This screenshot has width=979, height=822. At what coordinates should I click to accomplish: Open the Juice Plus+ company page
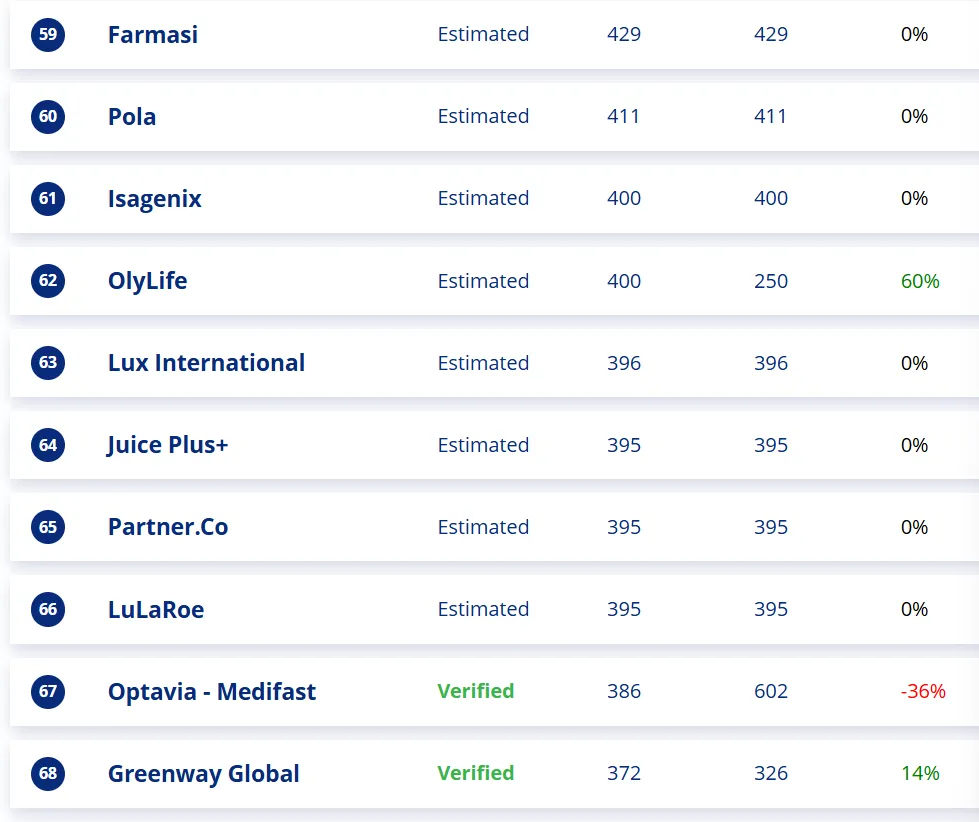(x=168, y=445)
